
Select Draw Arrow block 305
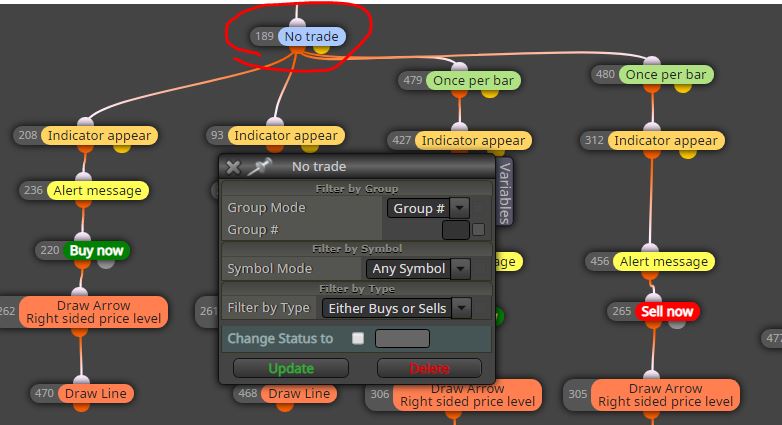pos(665,395)
